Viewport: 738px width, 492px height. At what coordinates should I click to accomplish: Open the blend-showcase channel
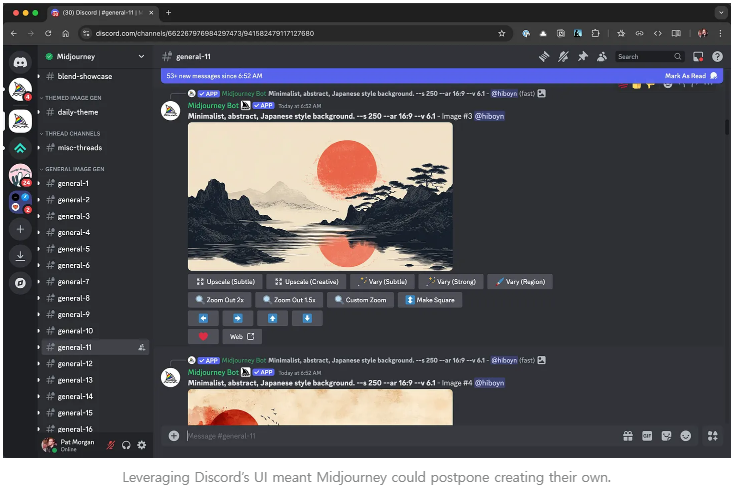[96, 76]
